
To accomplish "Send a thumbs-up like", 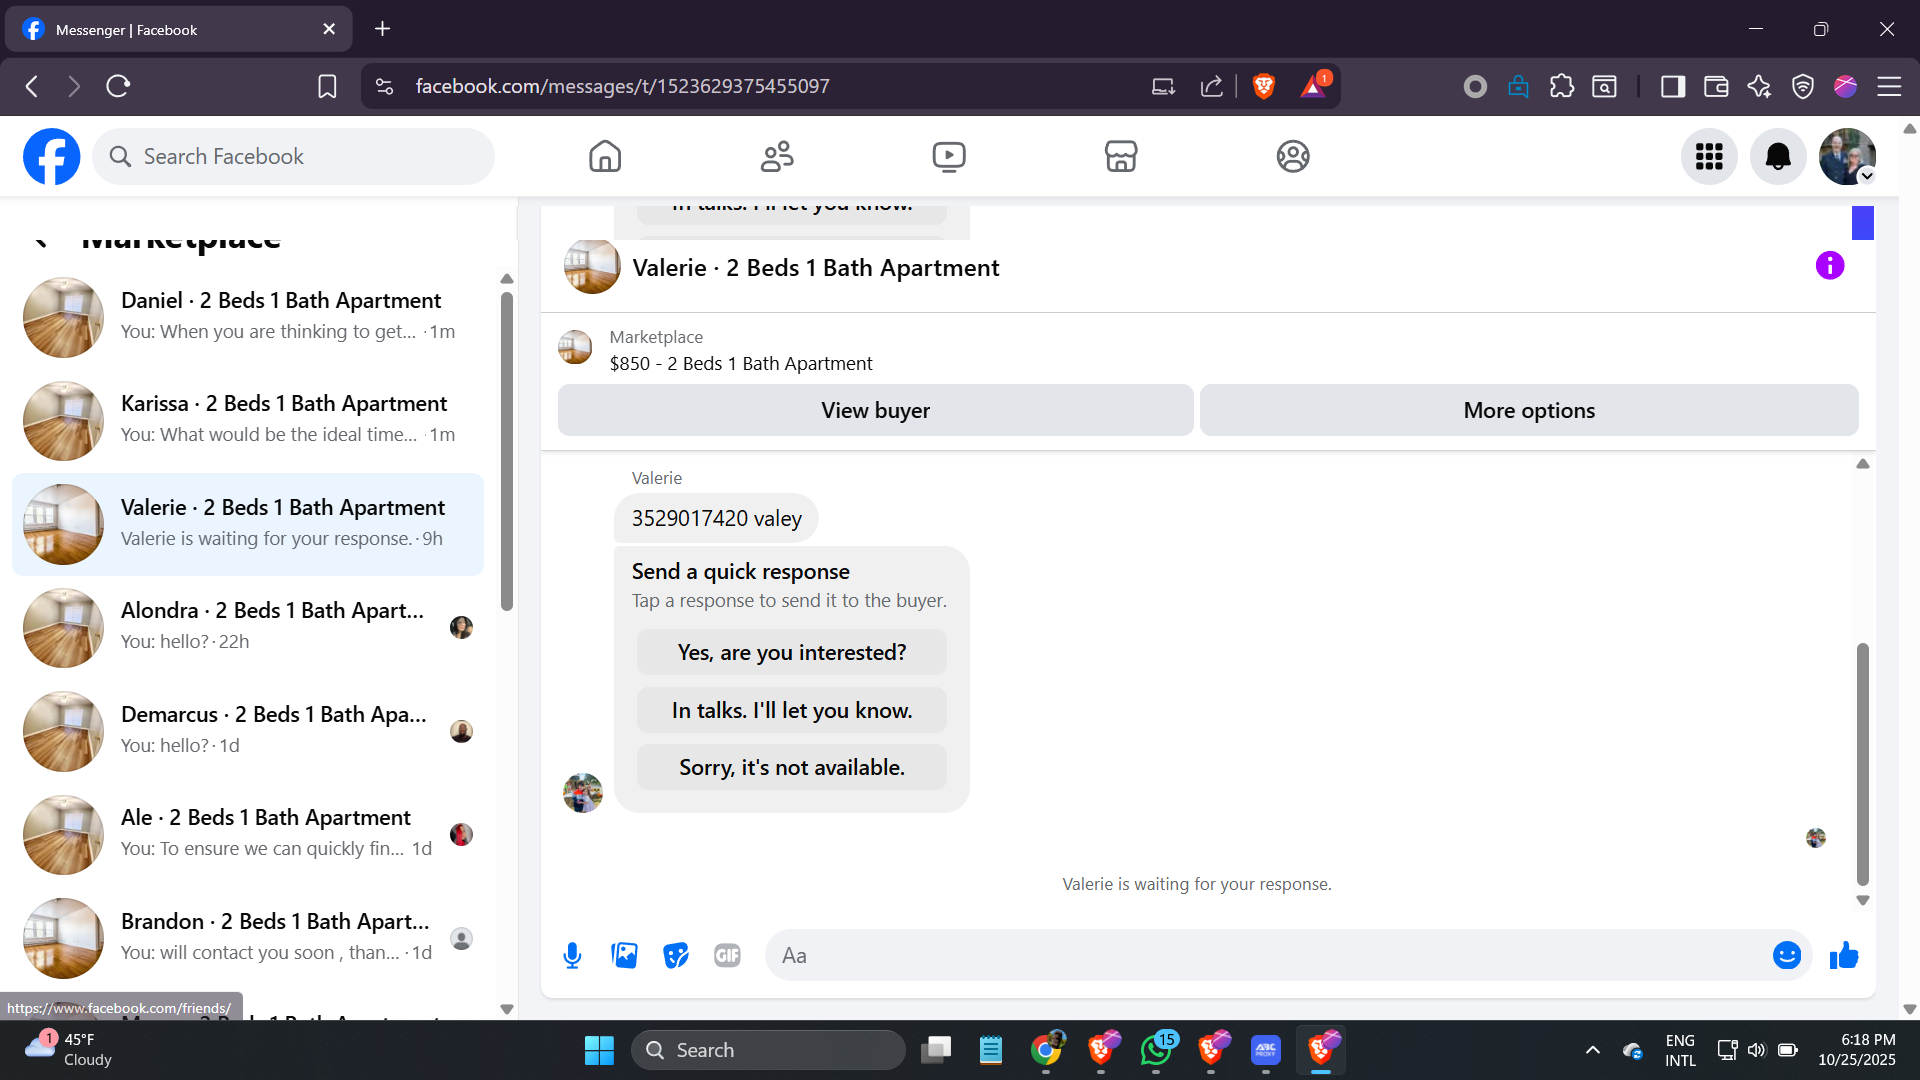I will pyautogui.click(x=1843, y=956).
